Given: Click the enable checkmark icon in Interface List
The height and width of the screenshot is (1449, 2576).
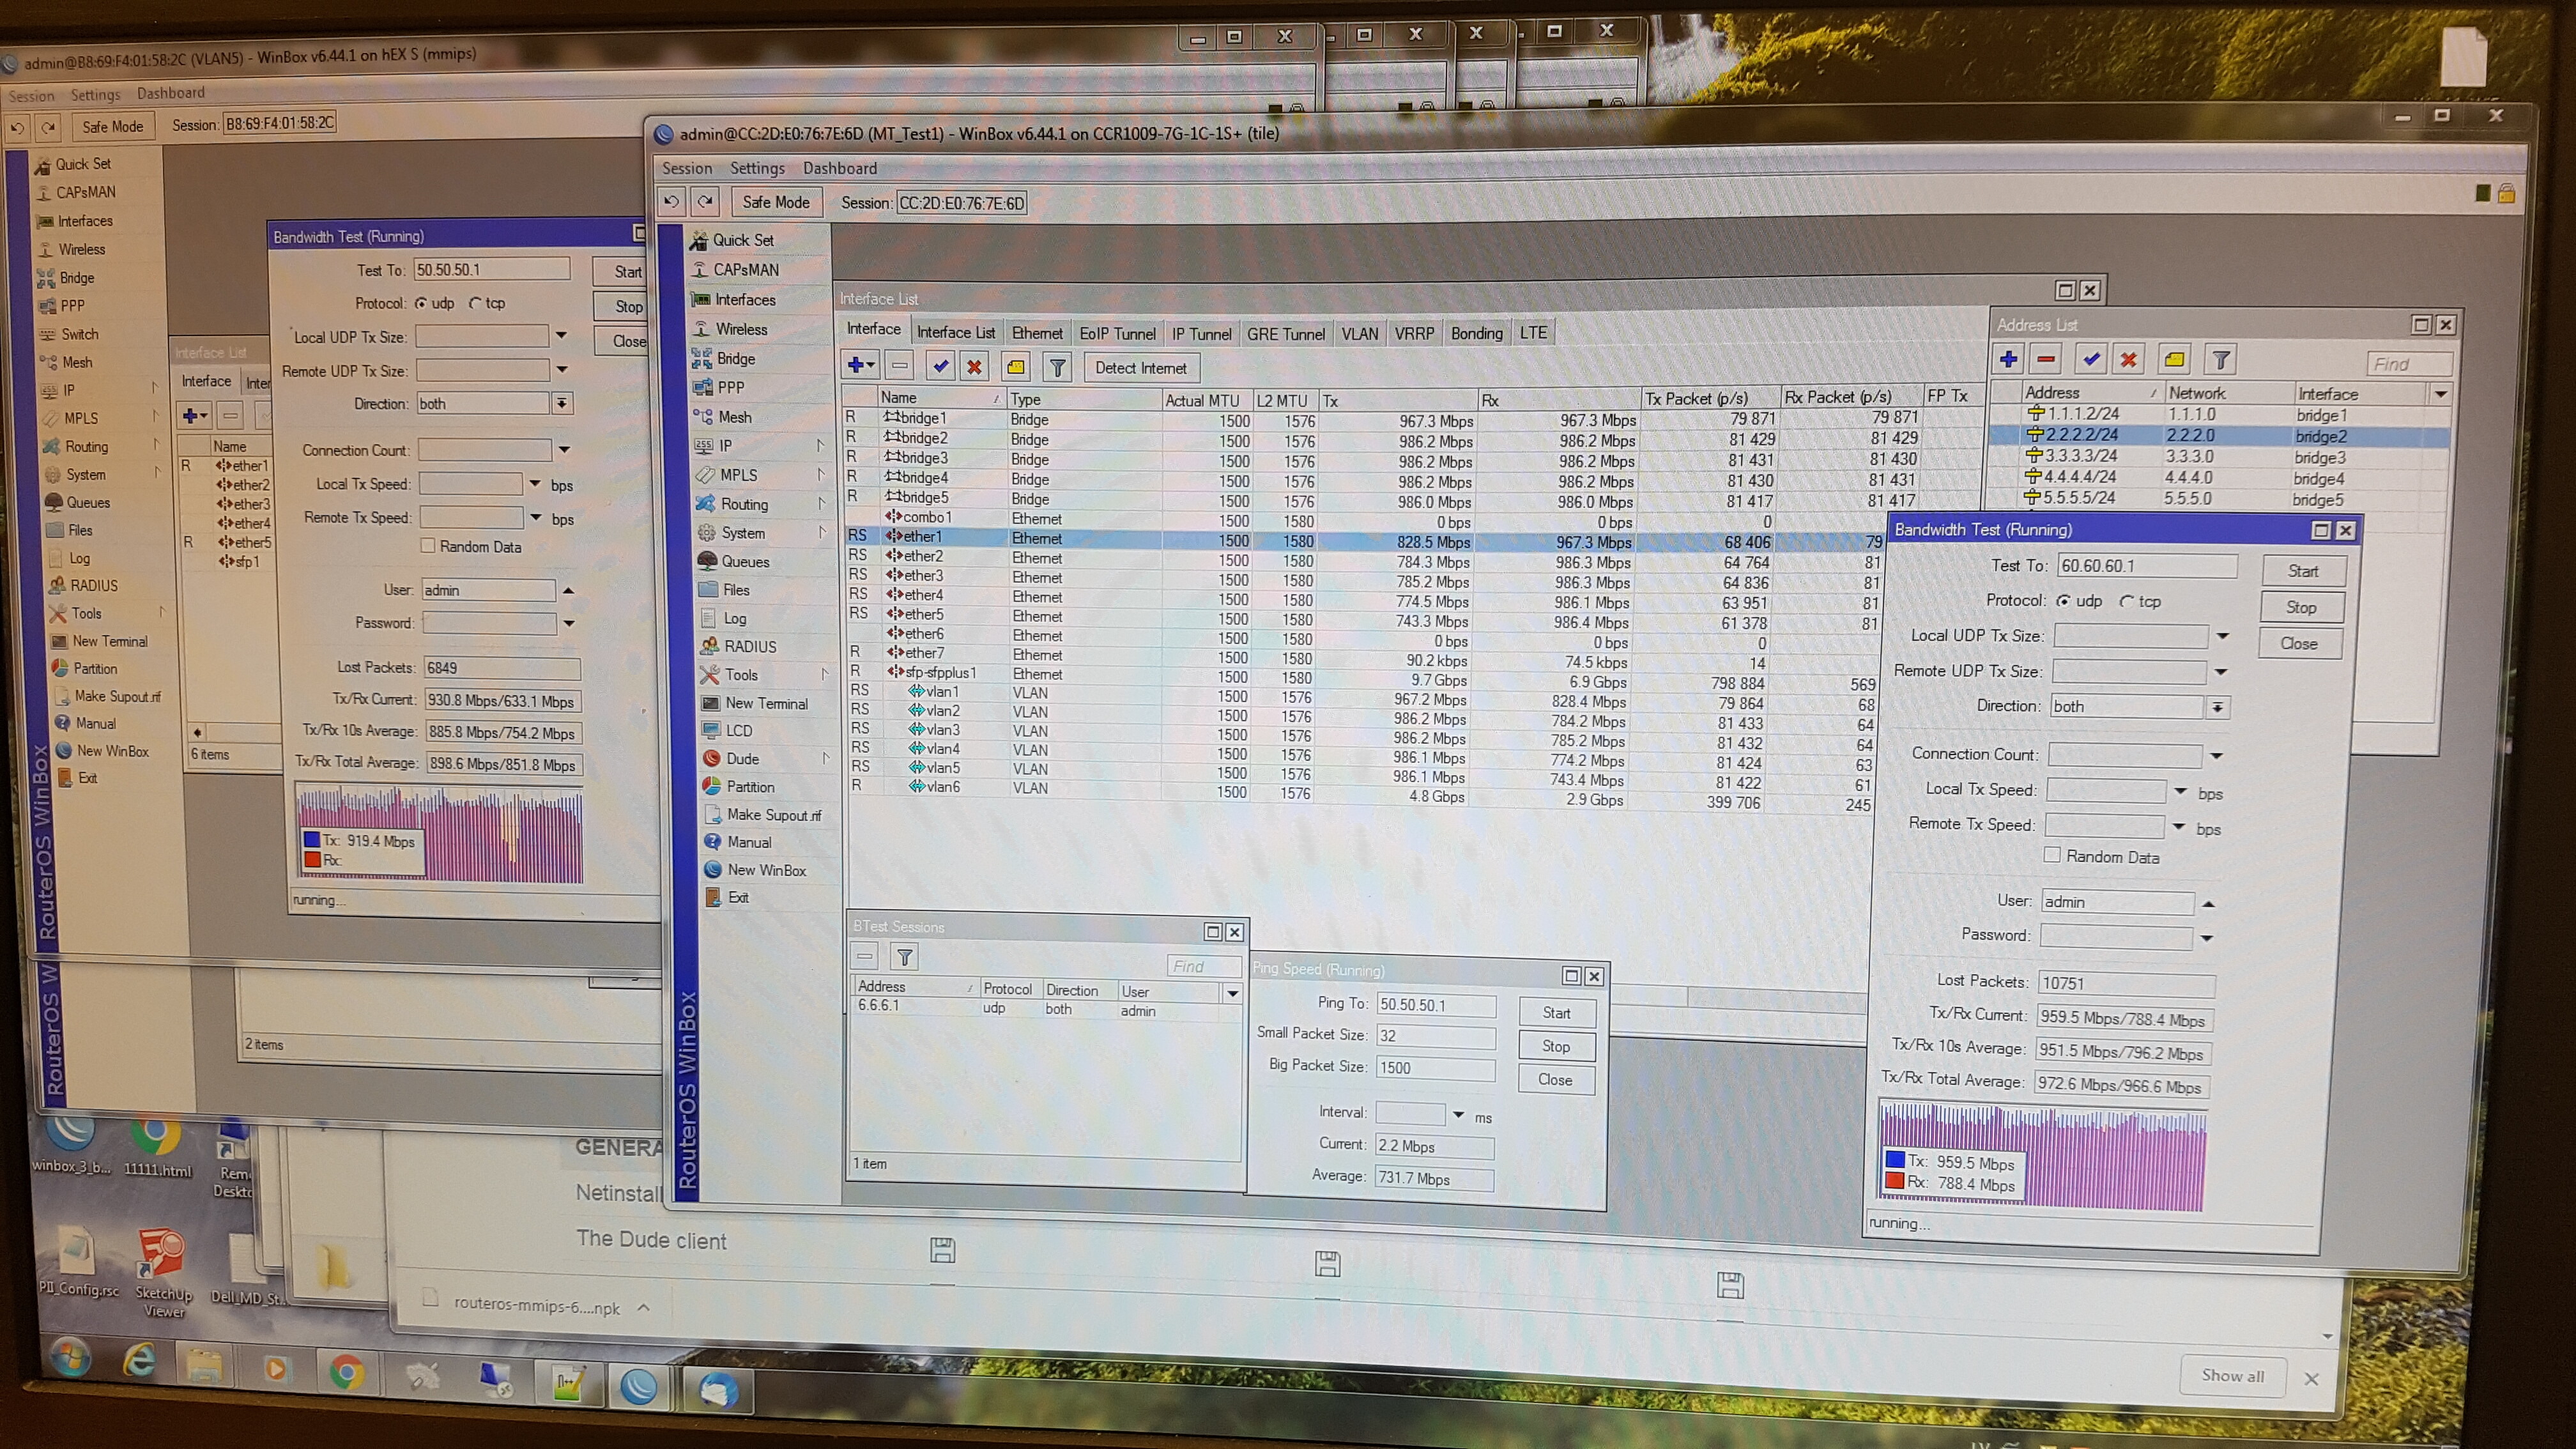Looking at the screenshot, I should point(940,366).
